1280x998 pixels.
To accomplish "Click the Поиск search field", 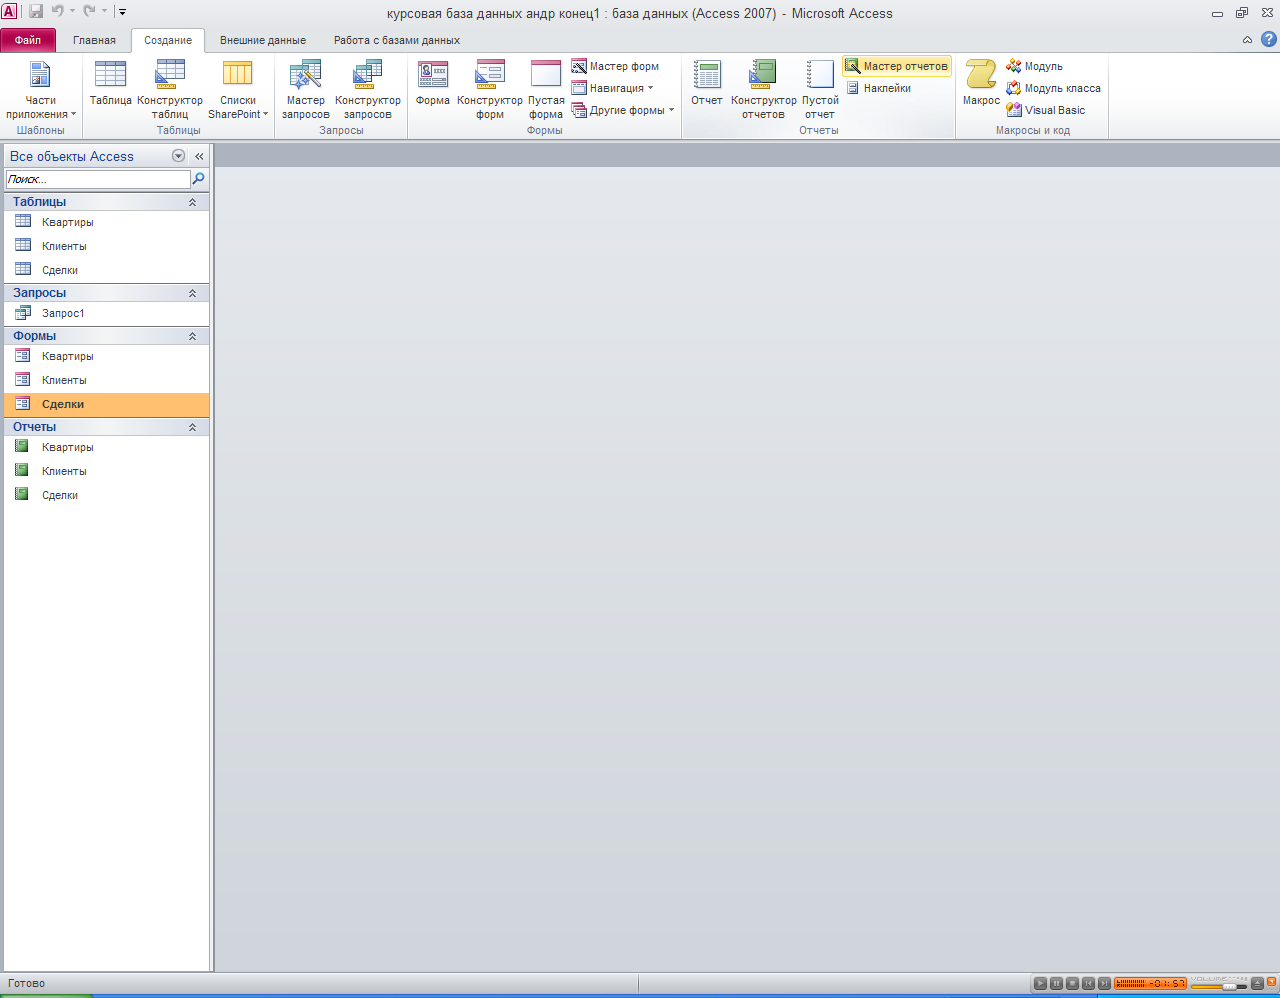I will (98, 179).
